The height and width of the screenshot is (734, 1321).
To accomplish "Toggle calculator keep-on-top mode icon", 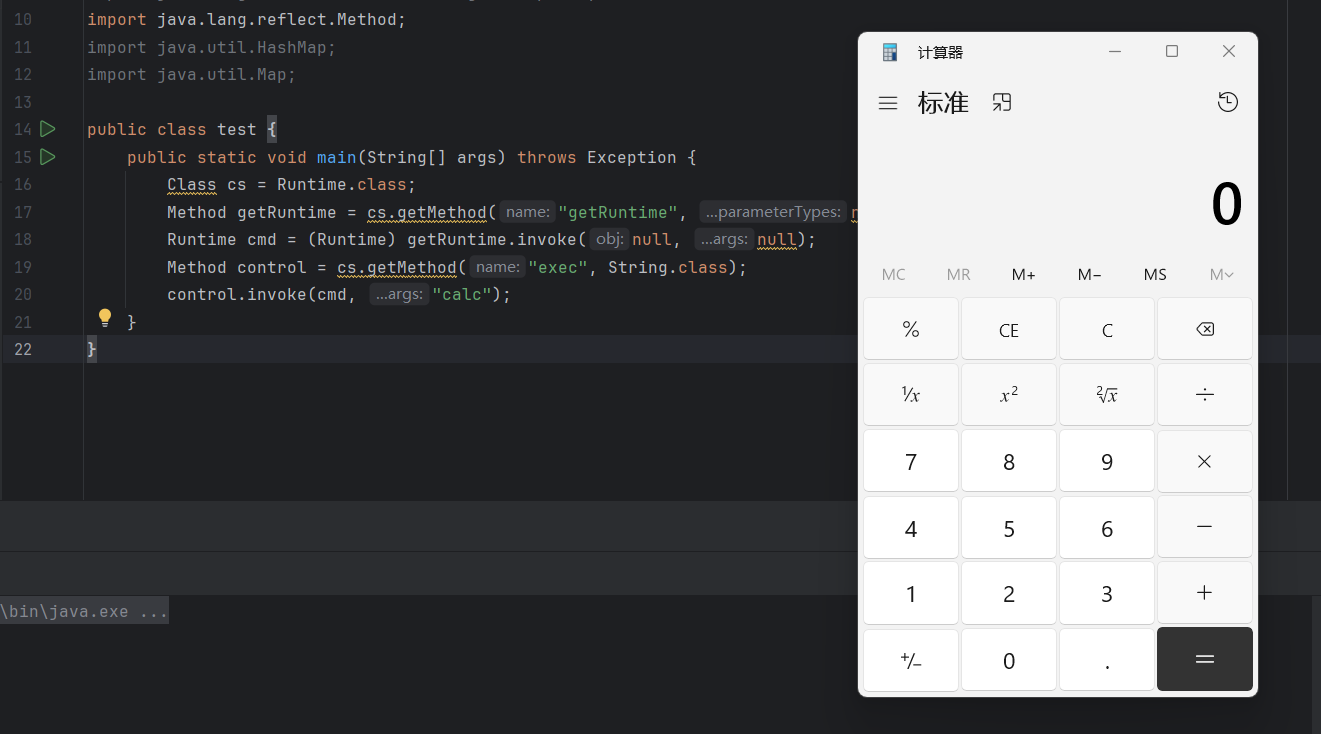I will pyautogui.click(x=1002, y=102).
